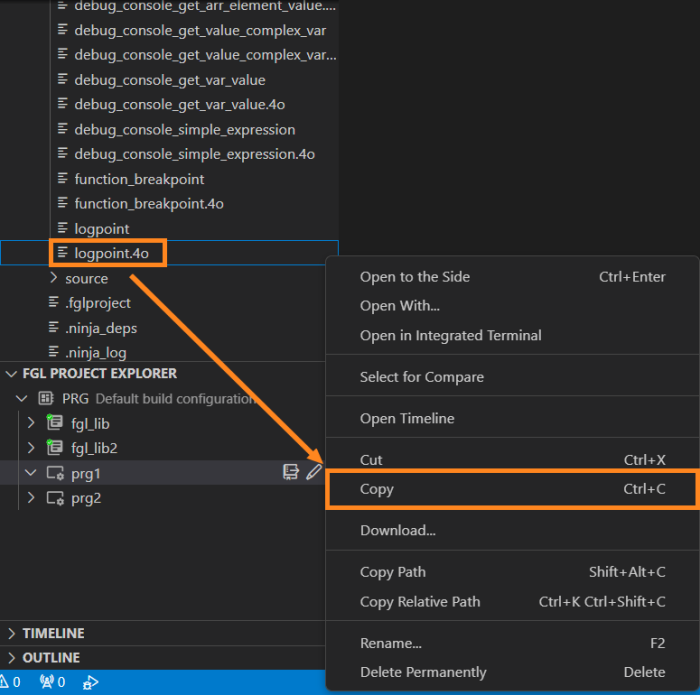Viewport: 700px width, 695px height.
Task: Click the ports broadcast icon in status bar
Action: point(46,683)
